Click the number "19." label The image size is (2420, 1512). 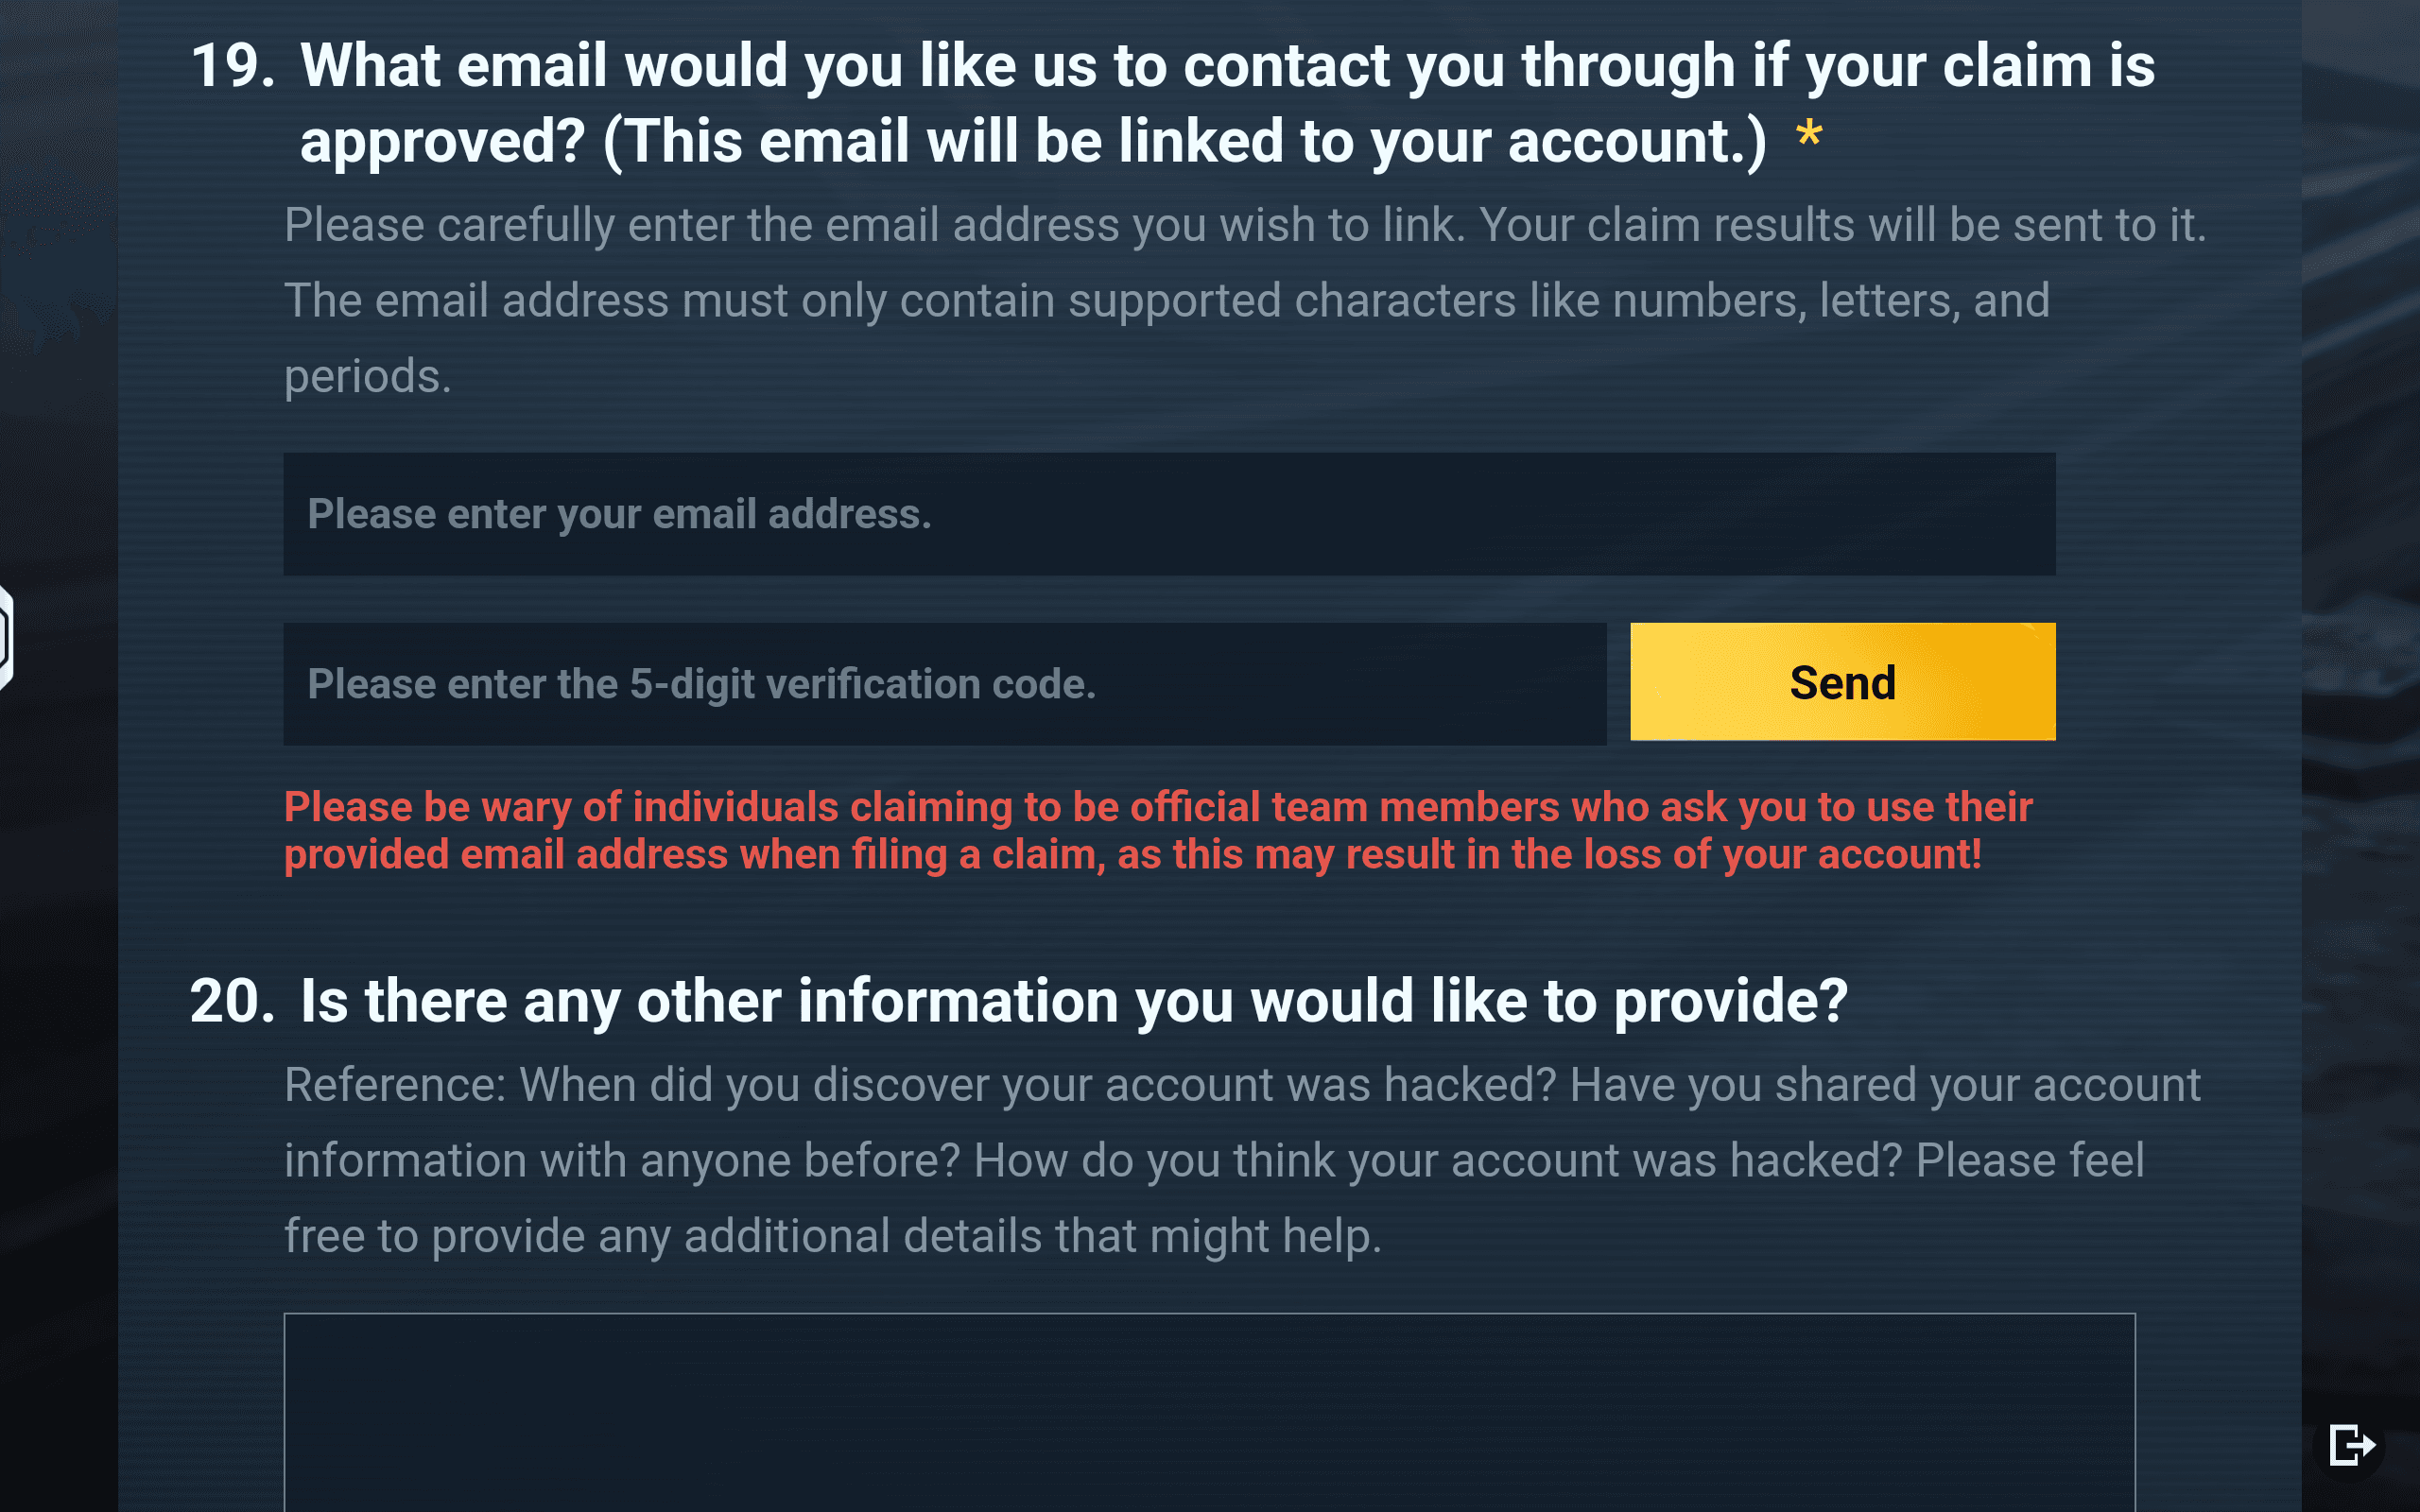pyautogui.click(x=232, y=66)
